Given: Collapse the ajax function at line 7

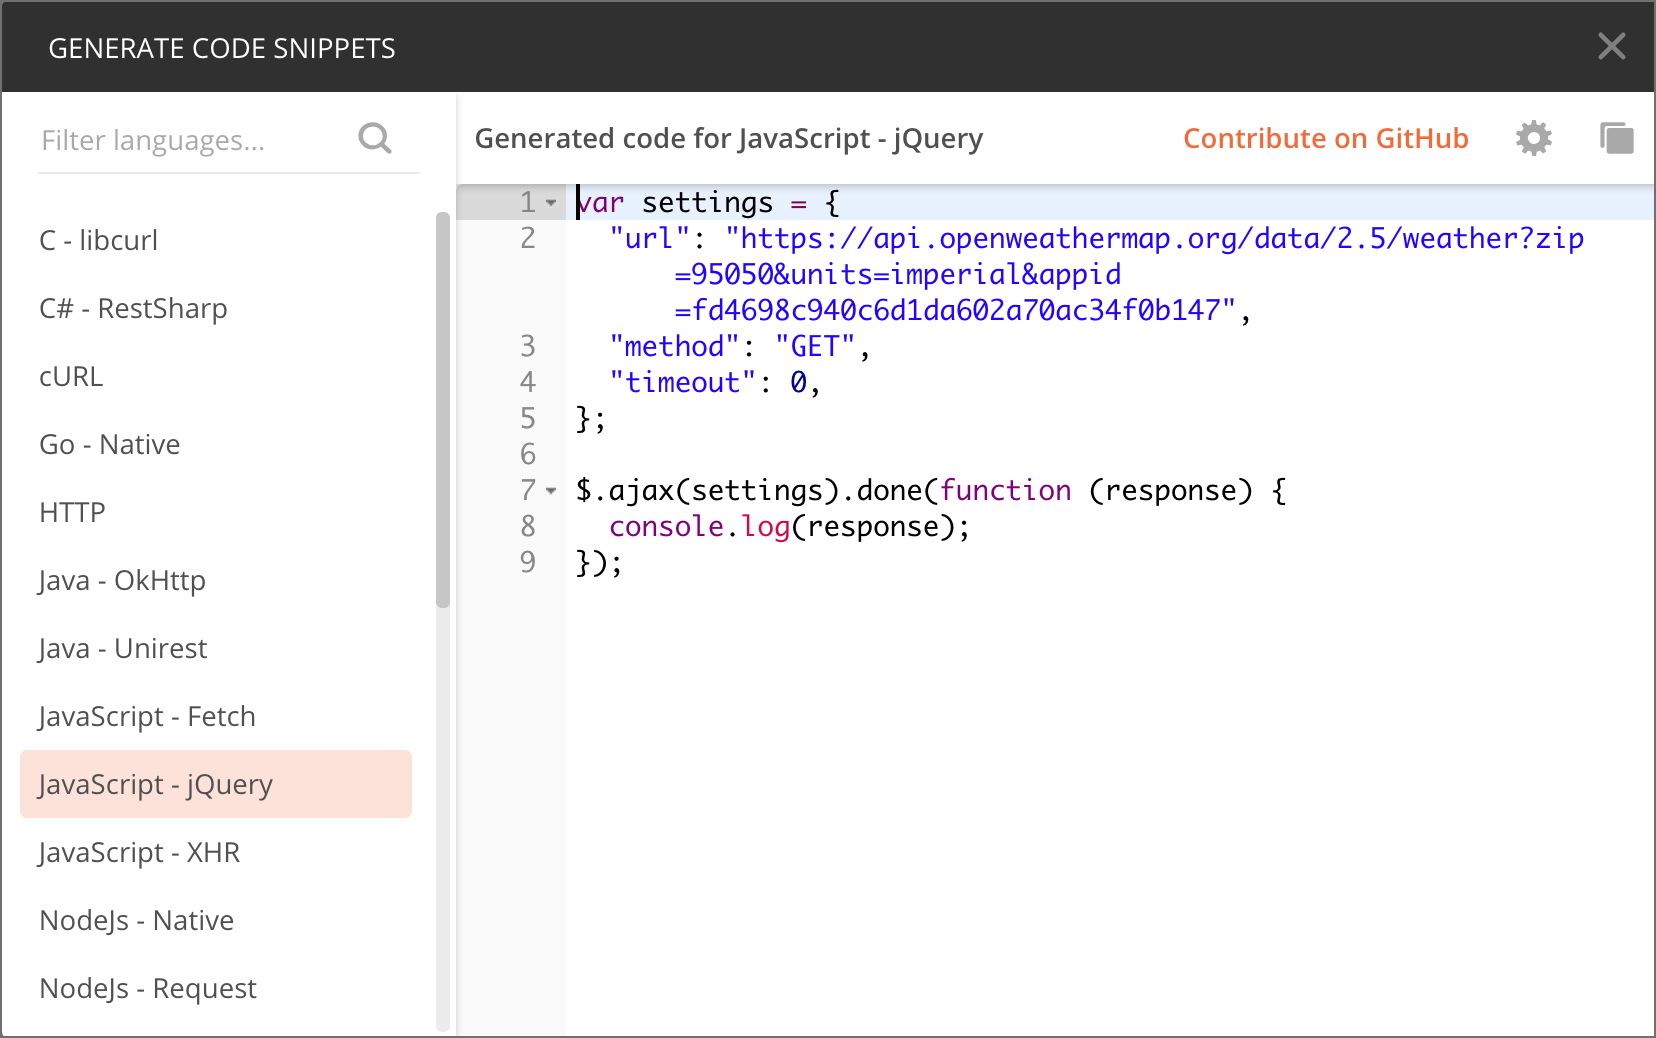Looking at the screenshot, I should click(x=550, y=491).
